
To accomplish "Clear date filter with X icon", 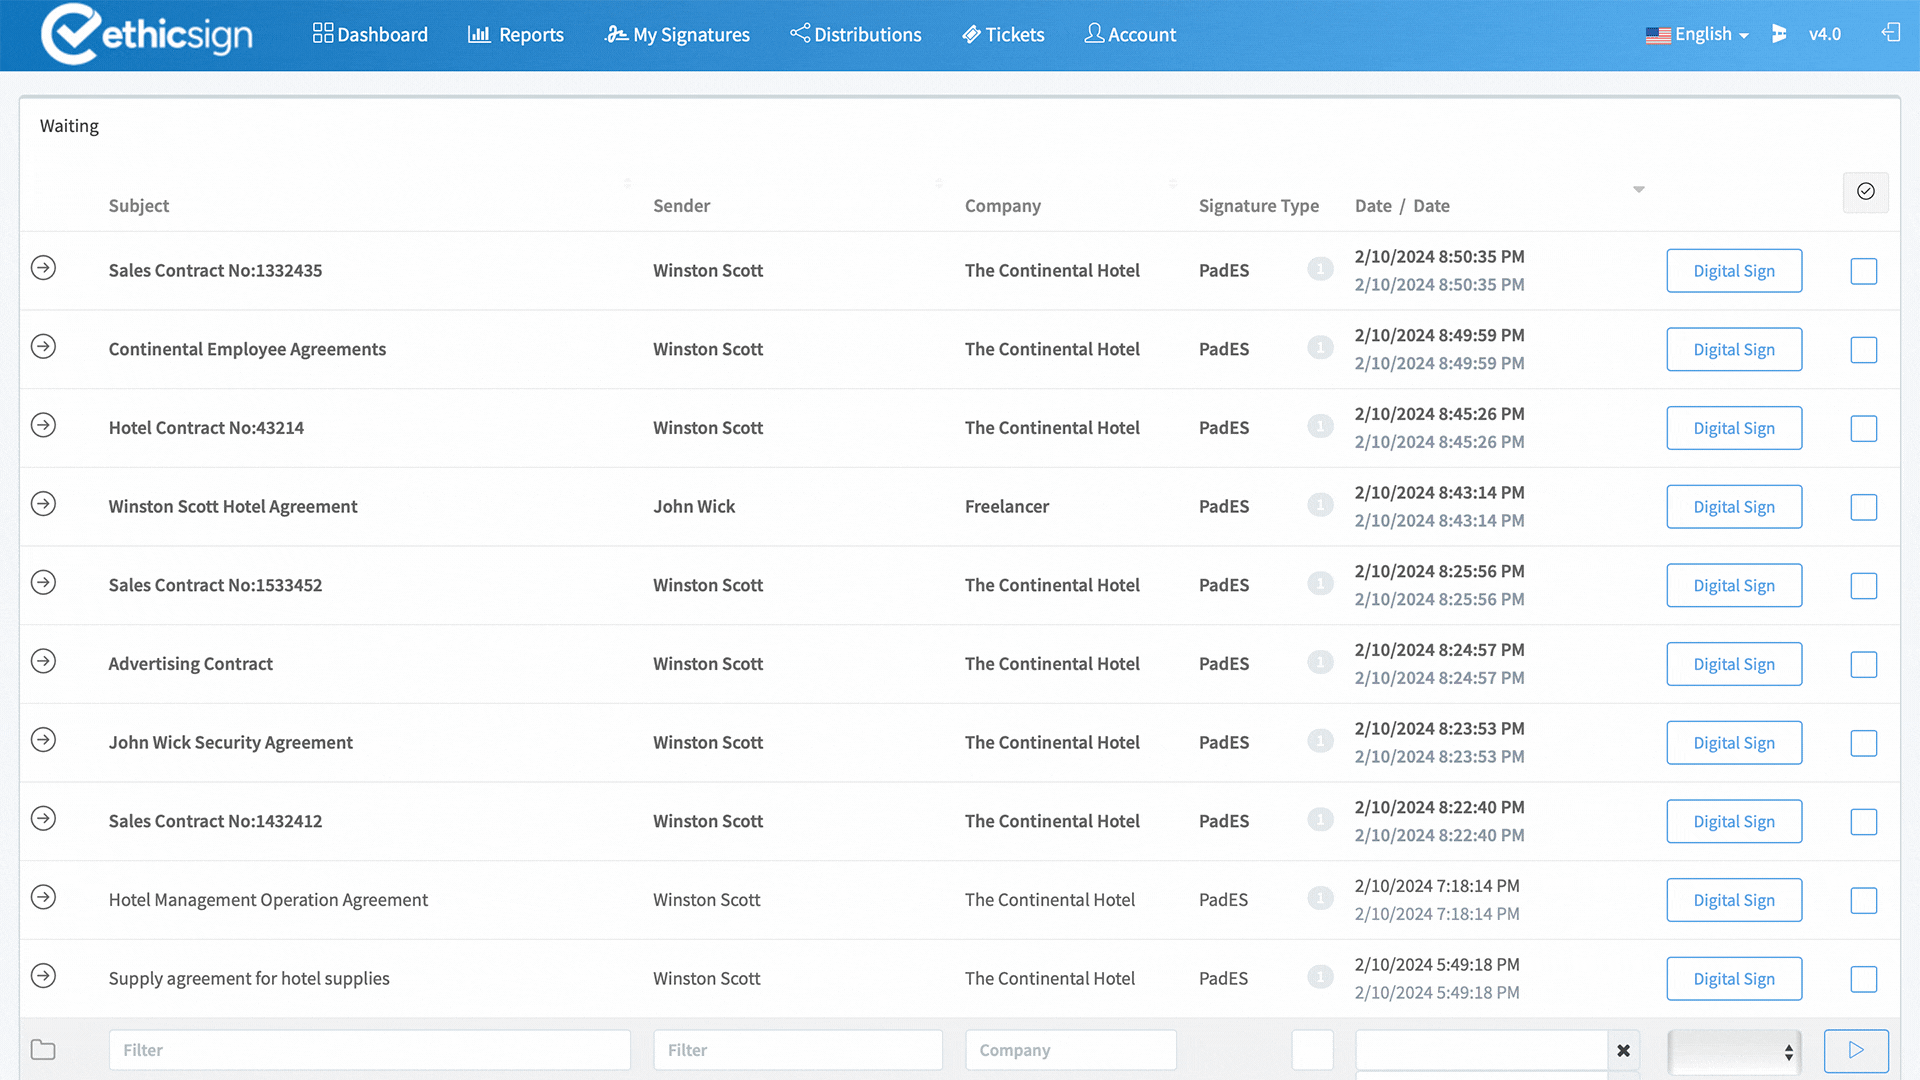I will point(1623,1050).
